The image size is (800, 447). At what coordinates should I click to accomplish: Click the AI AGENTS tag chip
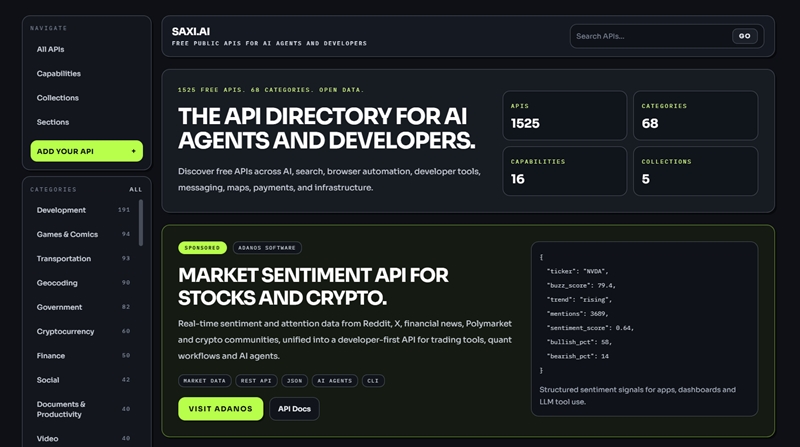(x=333, y=381)
